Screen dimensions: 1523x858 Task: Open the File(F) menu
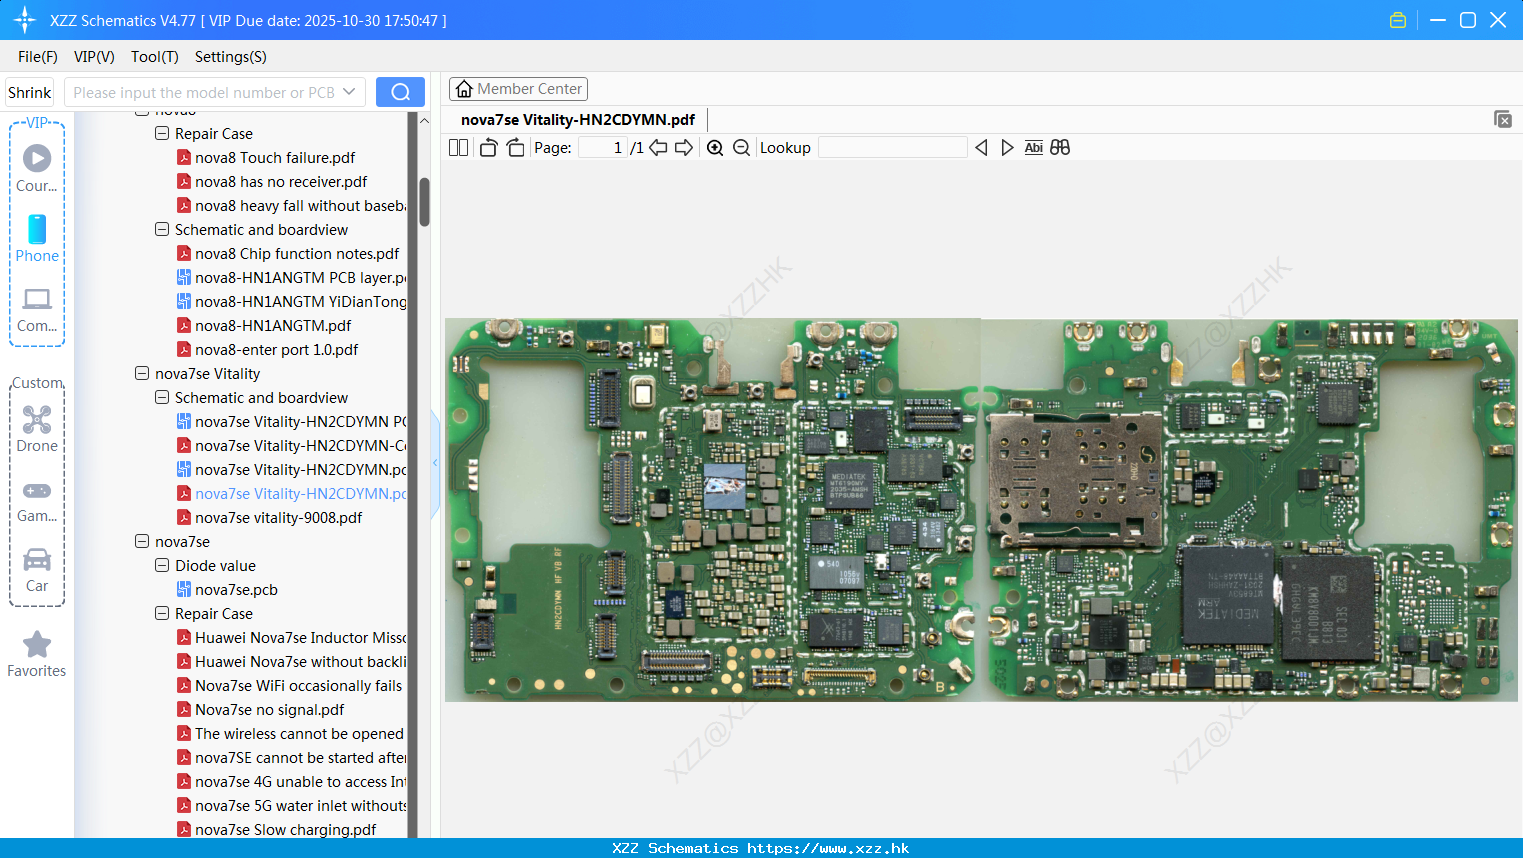(x=37, y=57)
